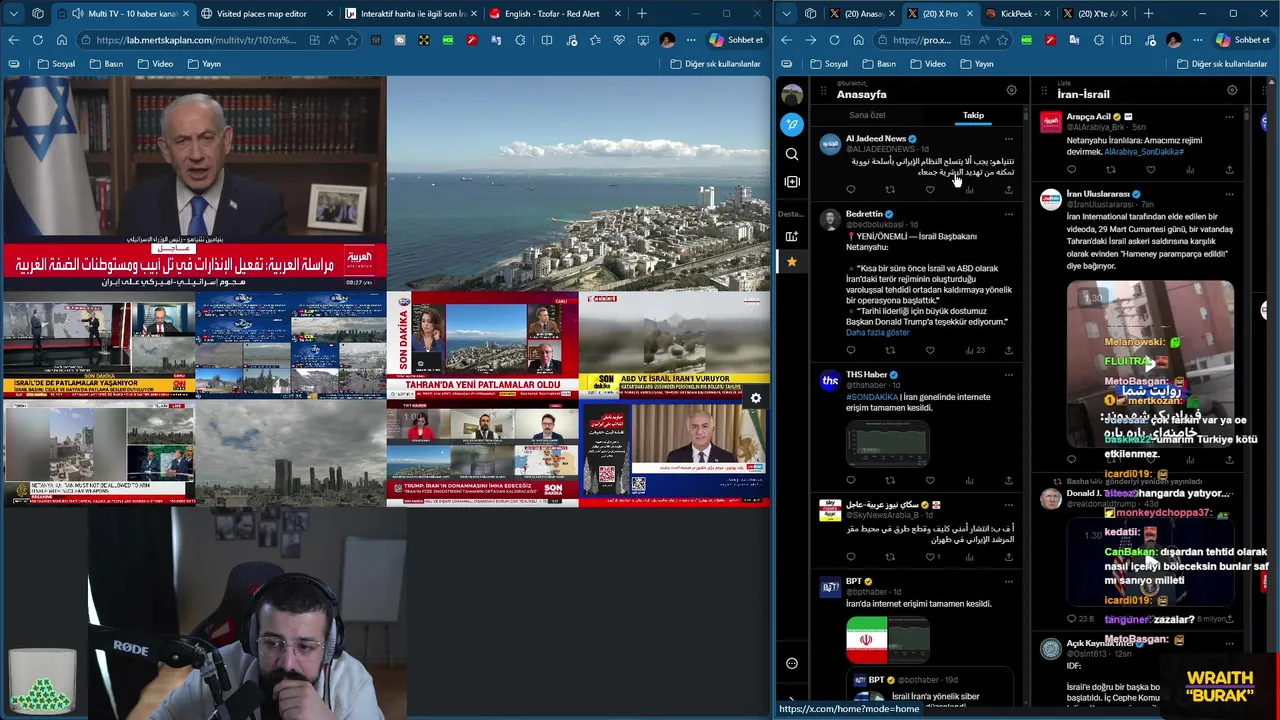Go home in left browser toolbar
Screen dimensions: 1280x720
point(61,40)
